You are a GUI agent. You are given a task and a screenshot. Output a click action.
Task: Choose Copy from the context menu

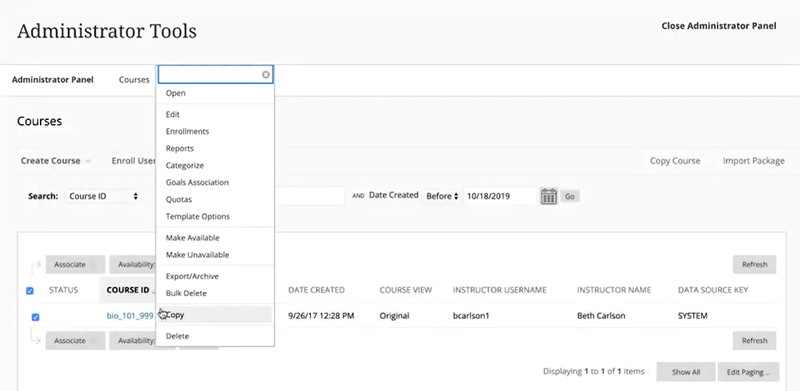[x=215, y=315]
